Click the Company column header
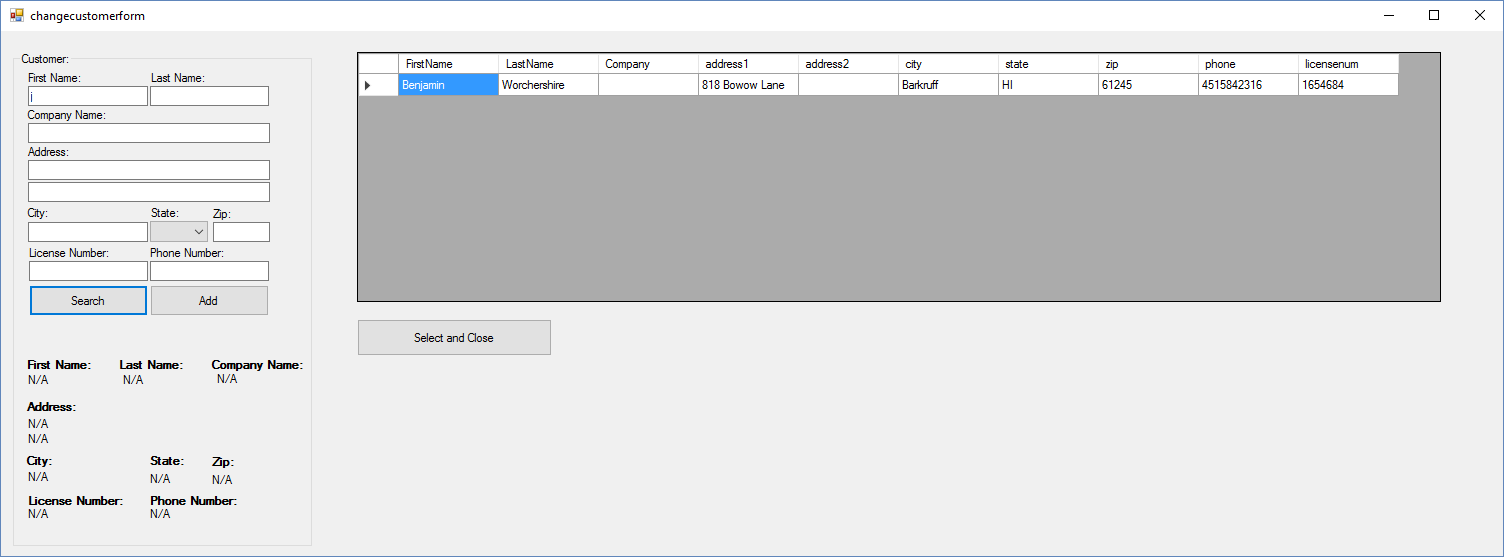The width and height of the screenshot is (1504, 557). [648, 64]
